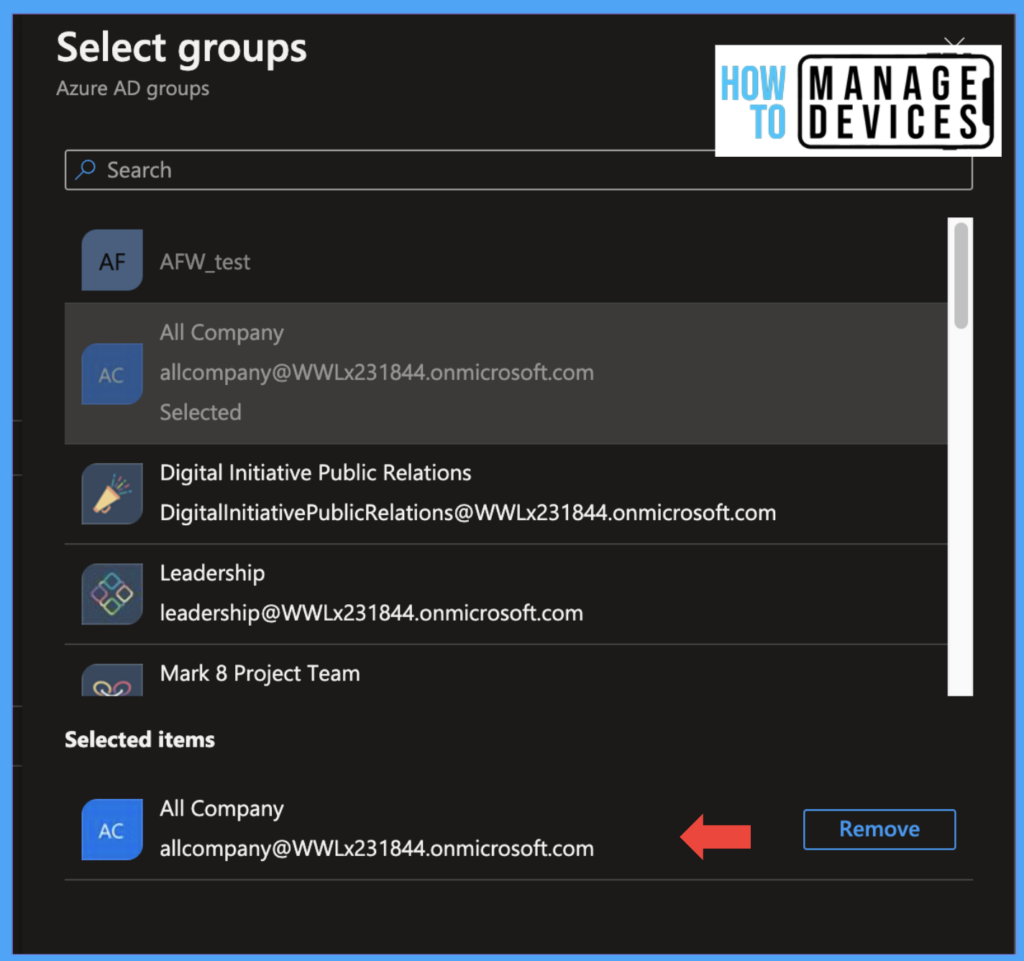Image resolution: width=1024 pixels, height=961 pixels.
Task: Click the AF avatar for AFW_test
Action: pos(112,262)
